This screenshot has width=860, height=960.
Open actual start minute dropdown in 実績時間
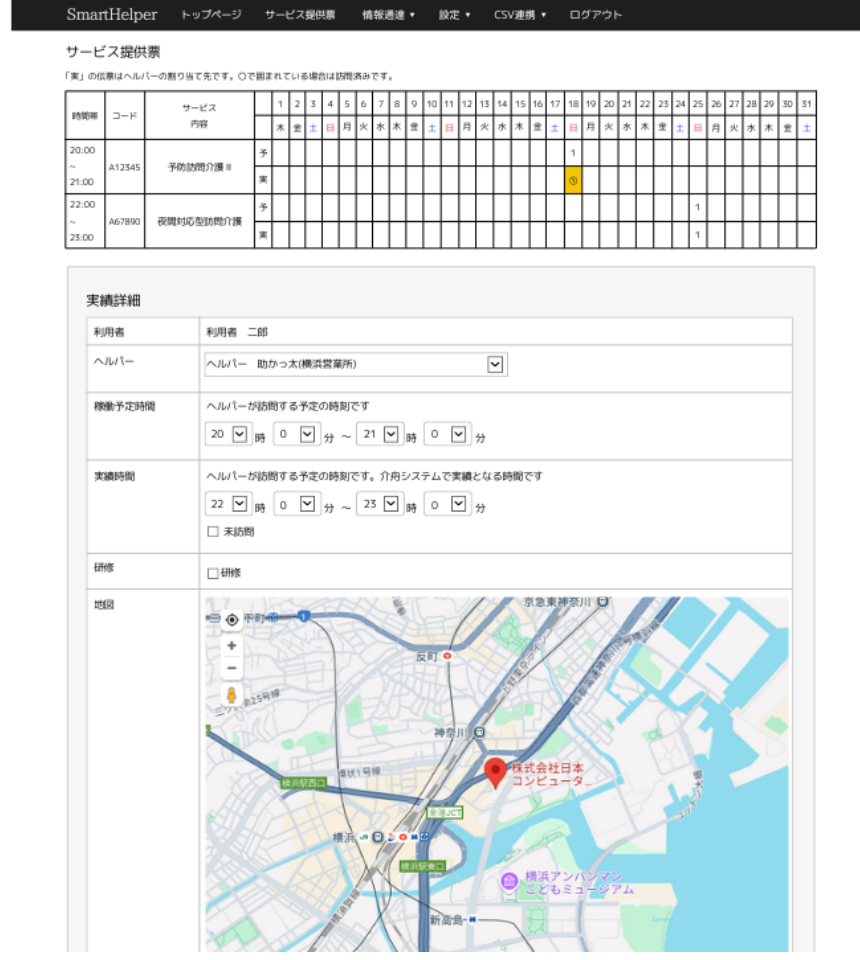coord(296,504)
